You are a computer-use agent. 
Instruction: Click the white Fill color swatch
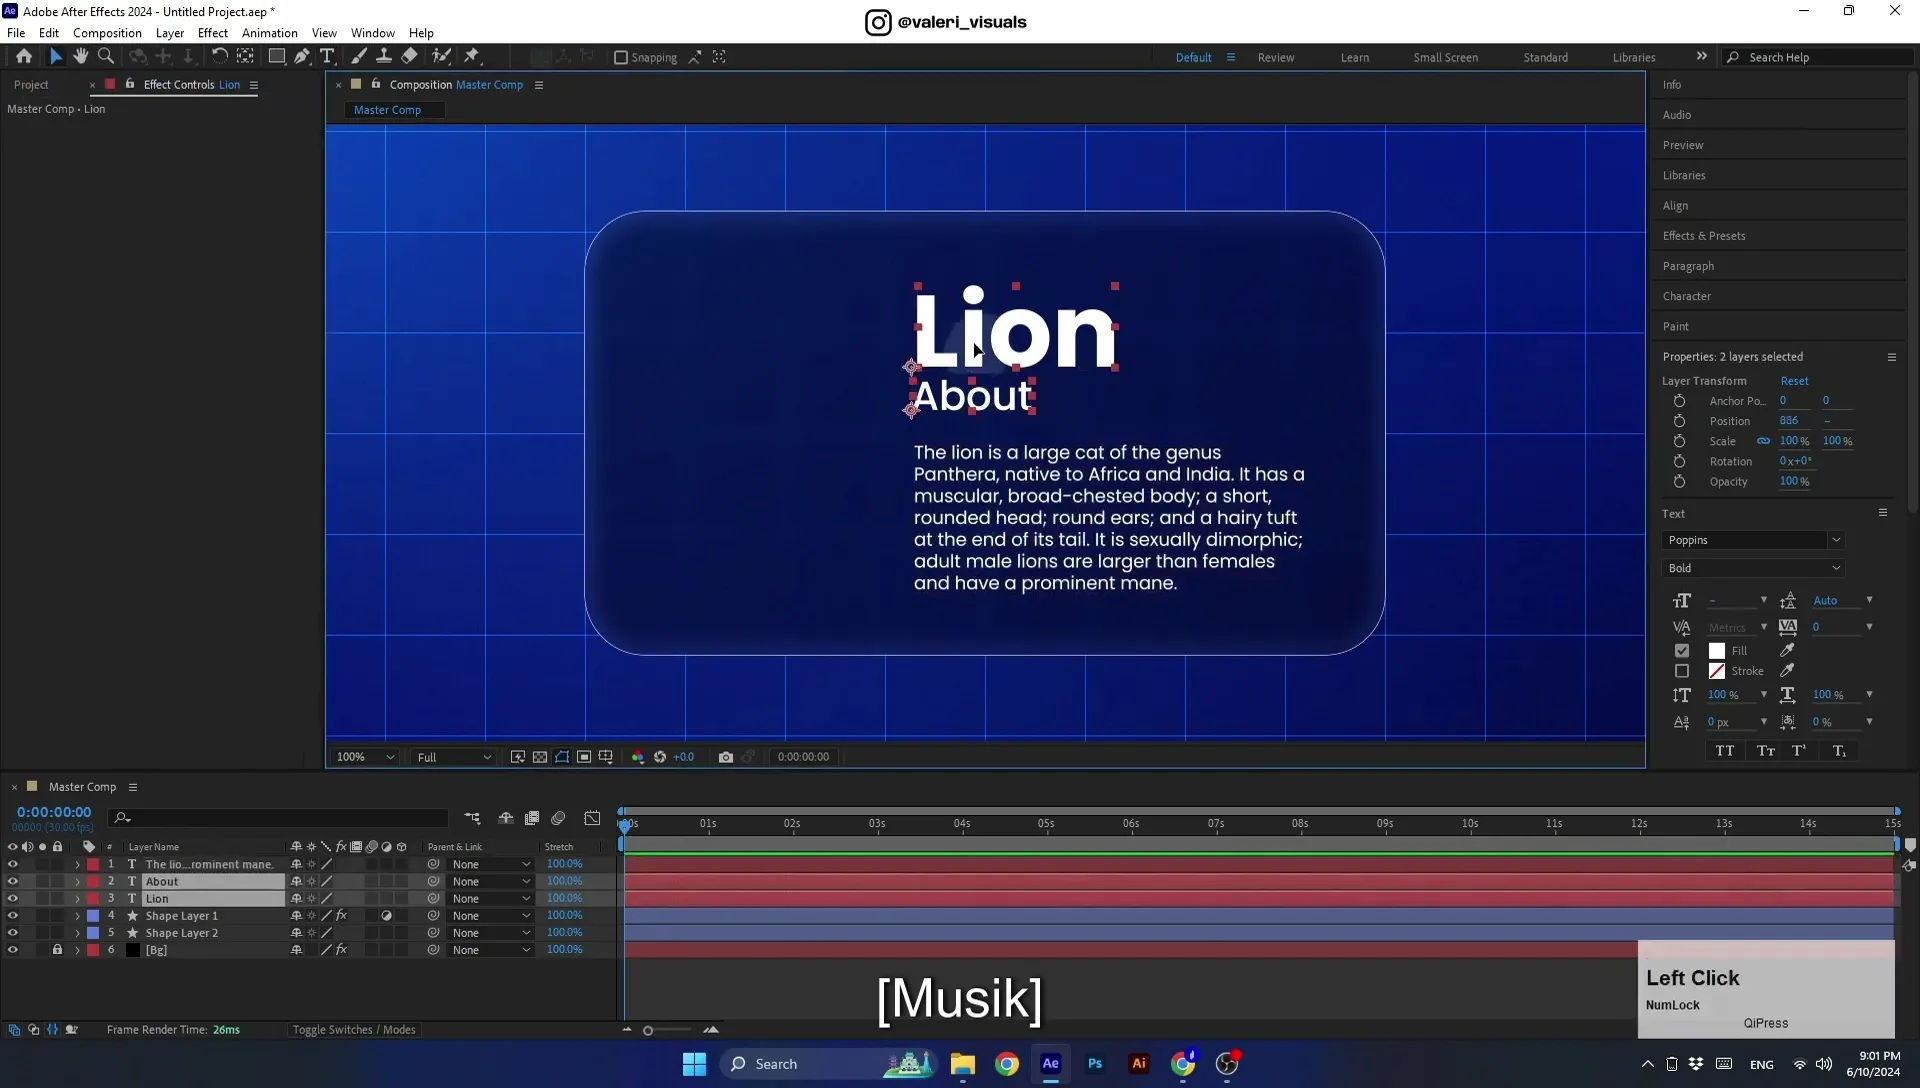point(1717,651)
